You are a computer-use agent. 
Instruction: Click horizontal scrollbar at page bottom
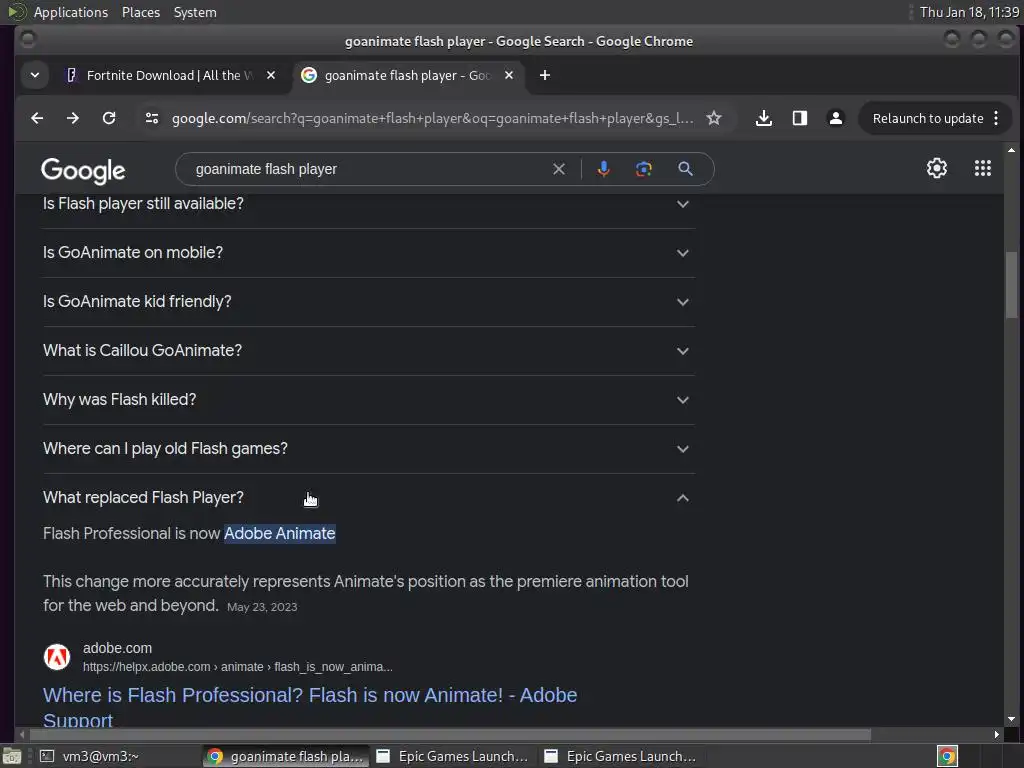click(x=451, y=734)
